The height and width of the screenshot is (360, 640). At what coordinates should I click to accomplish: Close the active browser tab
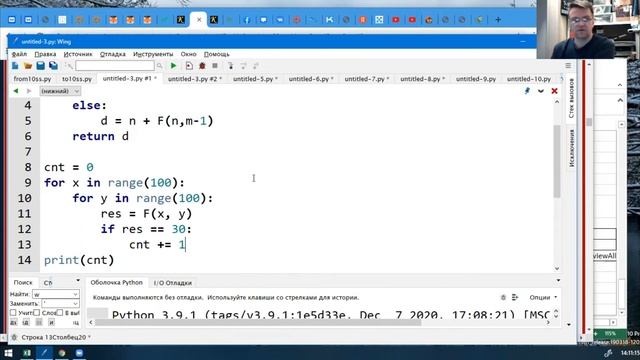[199, 20]
